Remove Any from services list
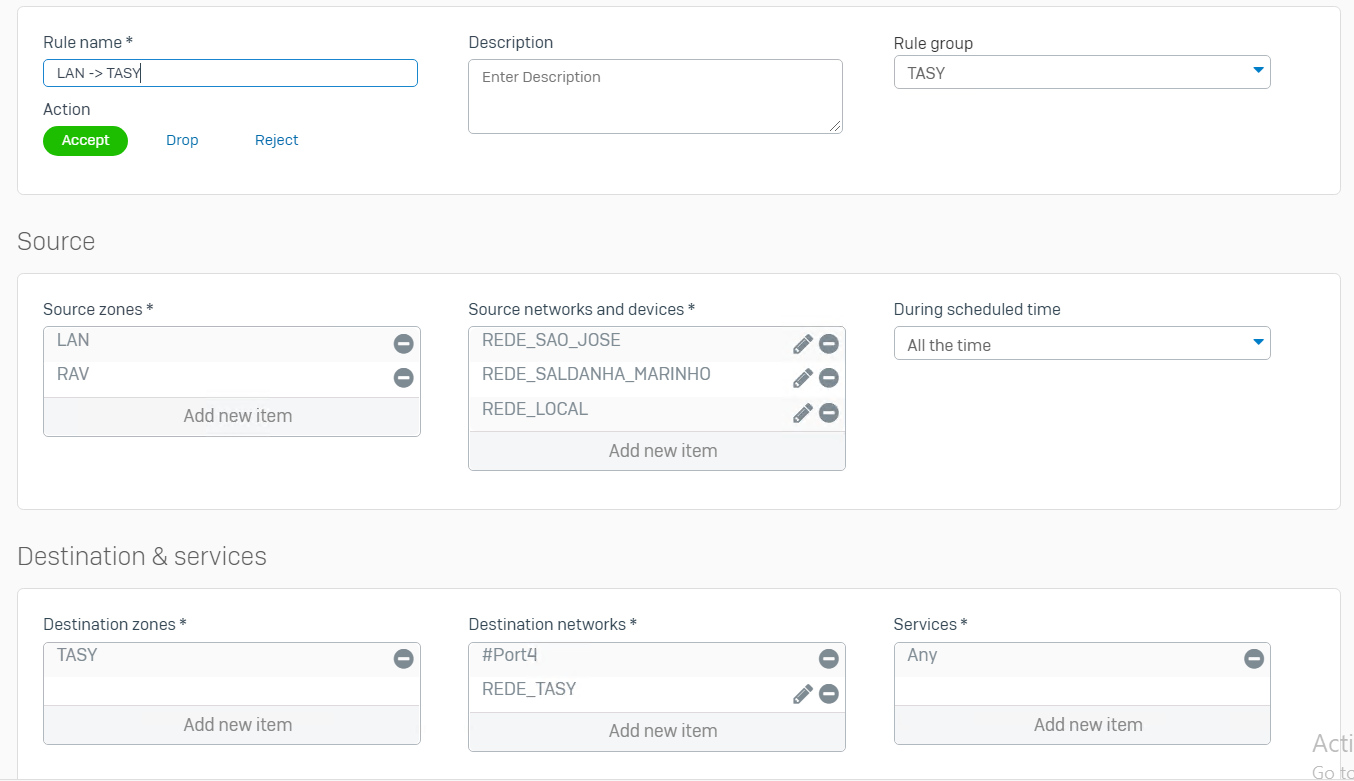The height and width of the screenshot is (781, 1354). (1253, 659)
